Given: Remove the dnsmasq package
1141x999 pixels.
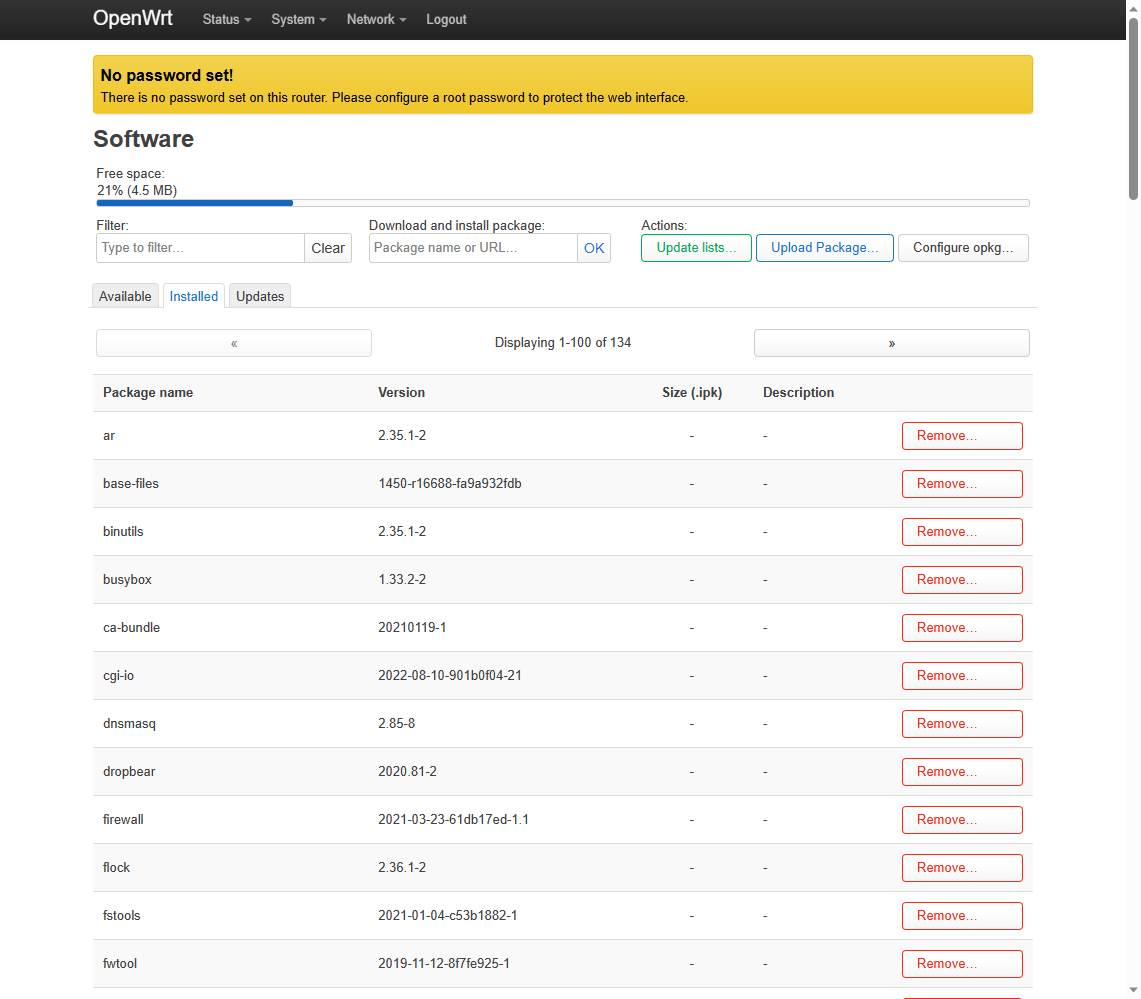Looking at the screenshot, I should [961, 723].
